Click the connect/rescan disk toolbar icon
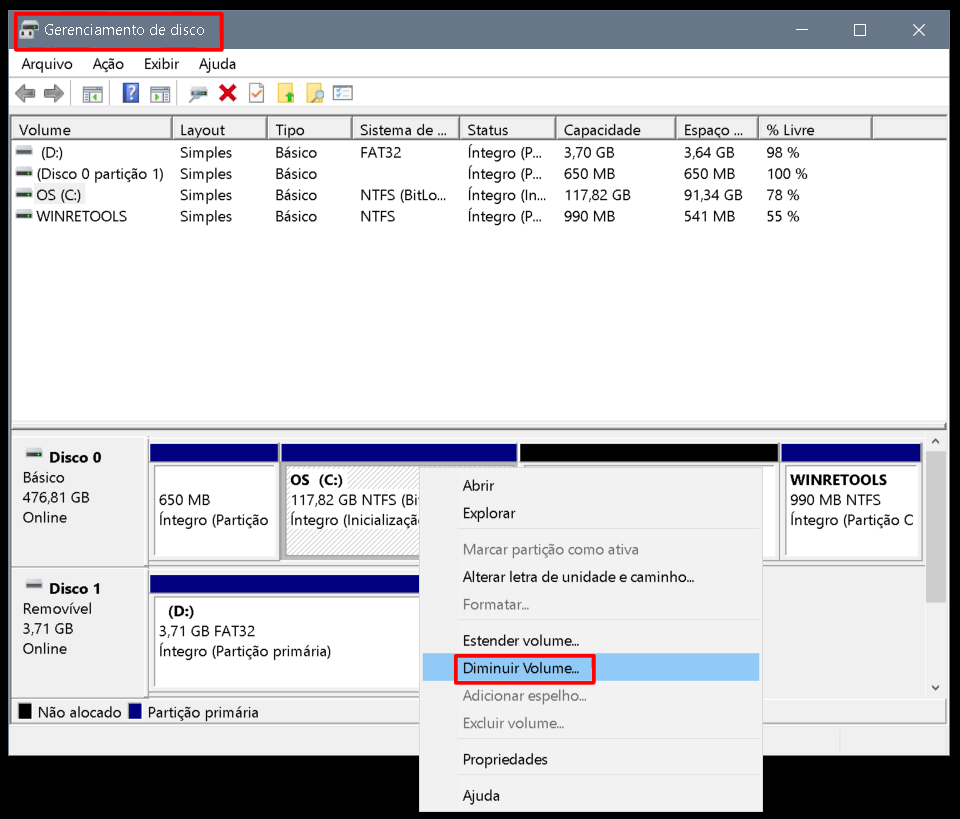The height and width of the screenshot is (819, 960). pos(198,94)
